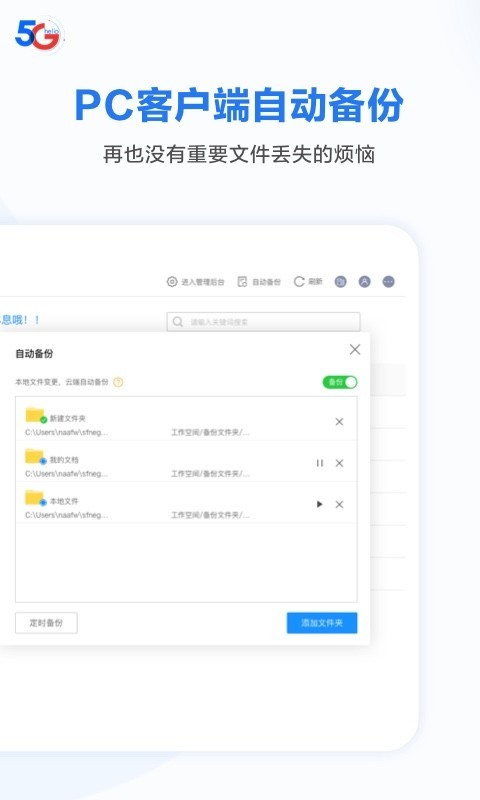Click the 定时备份 button
The width and height of the screenshot is (480, 800).
pos(46,623)
